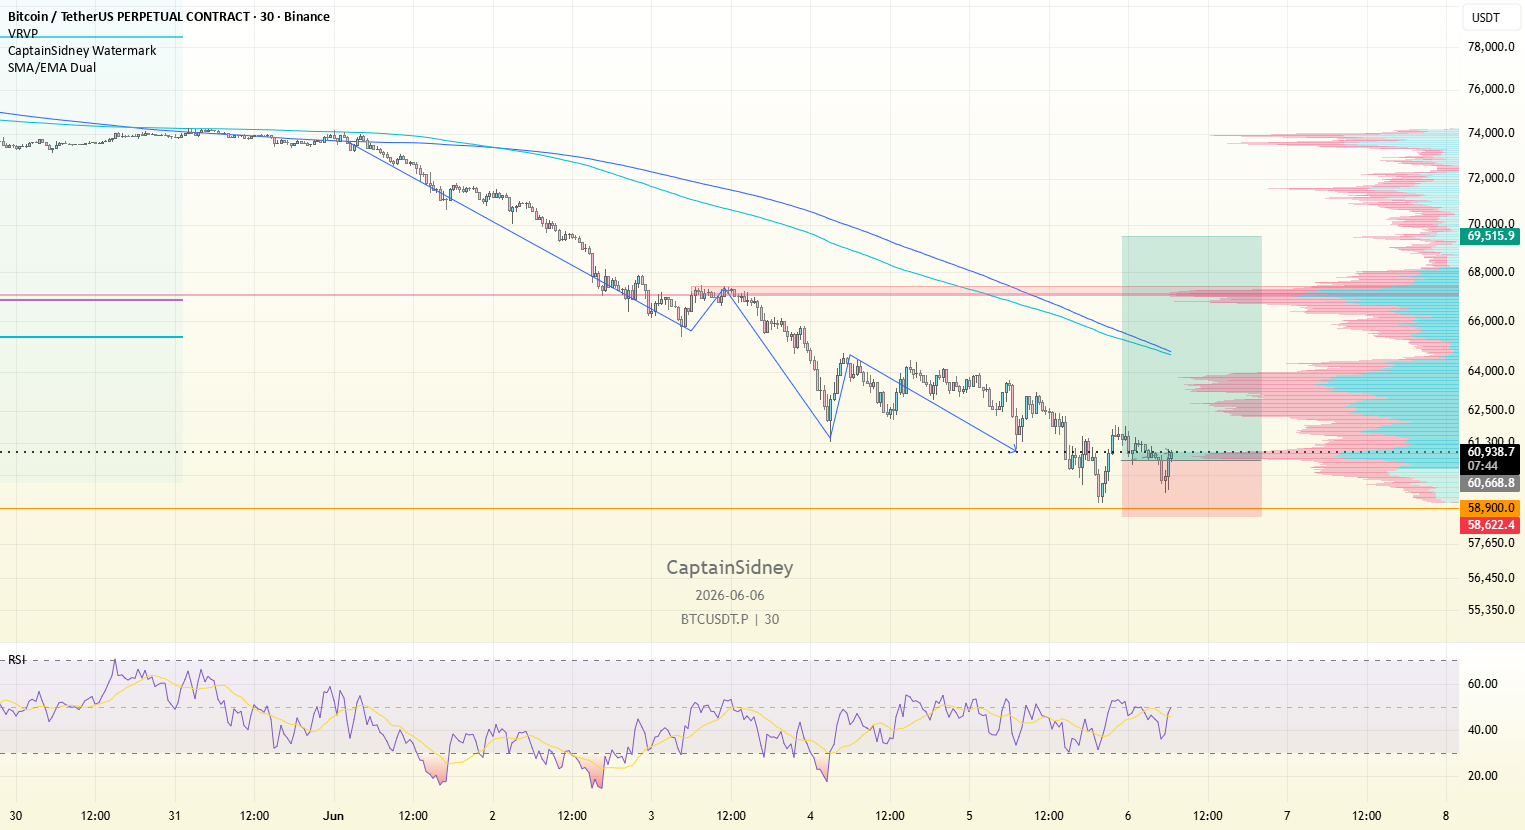Select the SMA/EMA Dual indicator label
Image resolution: width=1525 pixels, height=830 pixels.
(52, 68)
